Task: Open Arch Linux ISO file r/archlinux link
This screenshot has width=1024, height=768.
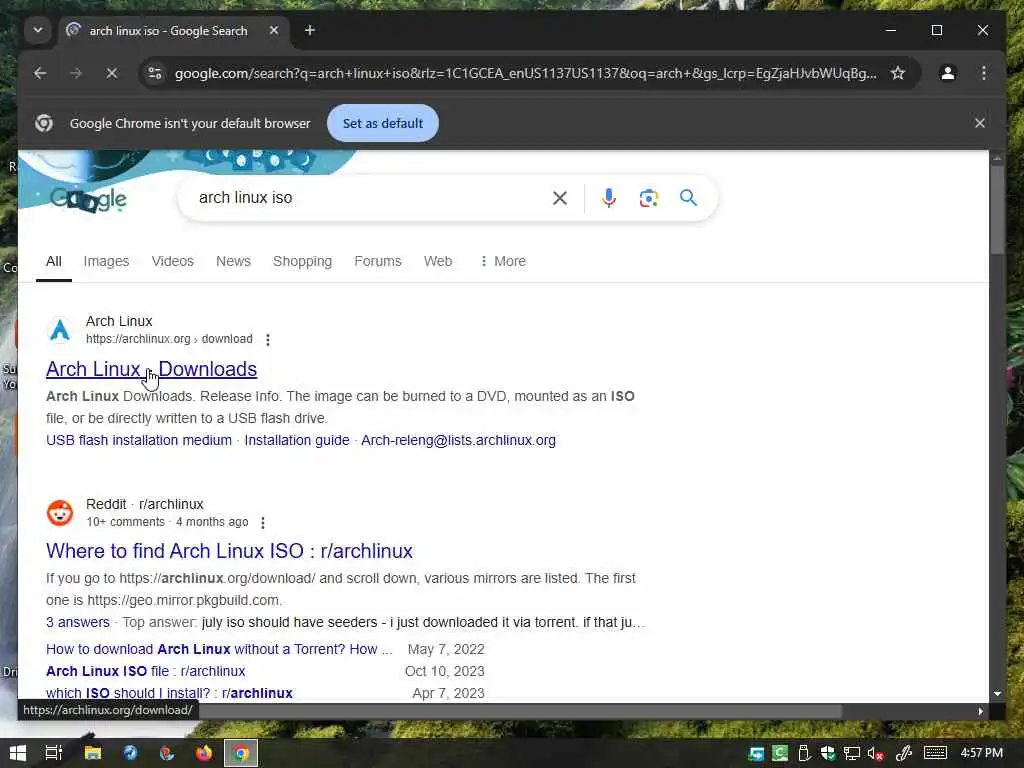Action: (x=146, y=671)
